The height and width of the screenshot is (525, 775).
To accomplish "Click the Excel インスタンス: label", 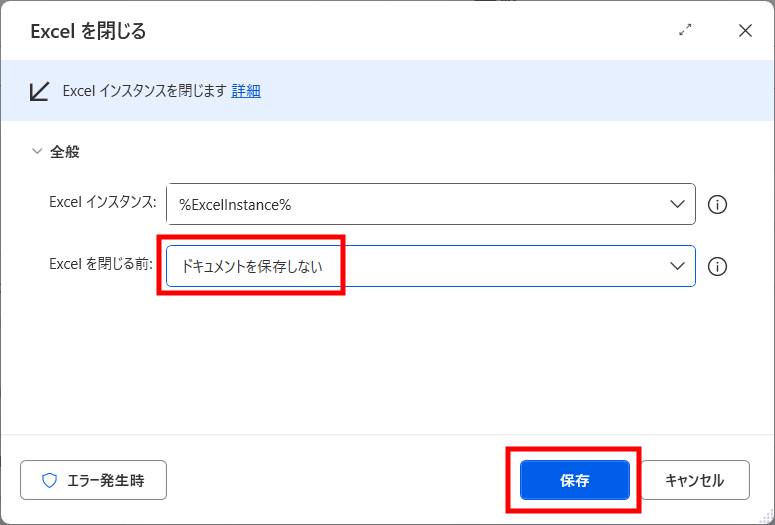I will click(103, 202).
